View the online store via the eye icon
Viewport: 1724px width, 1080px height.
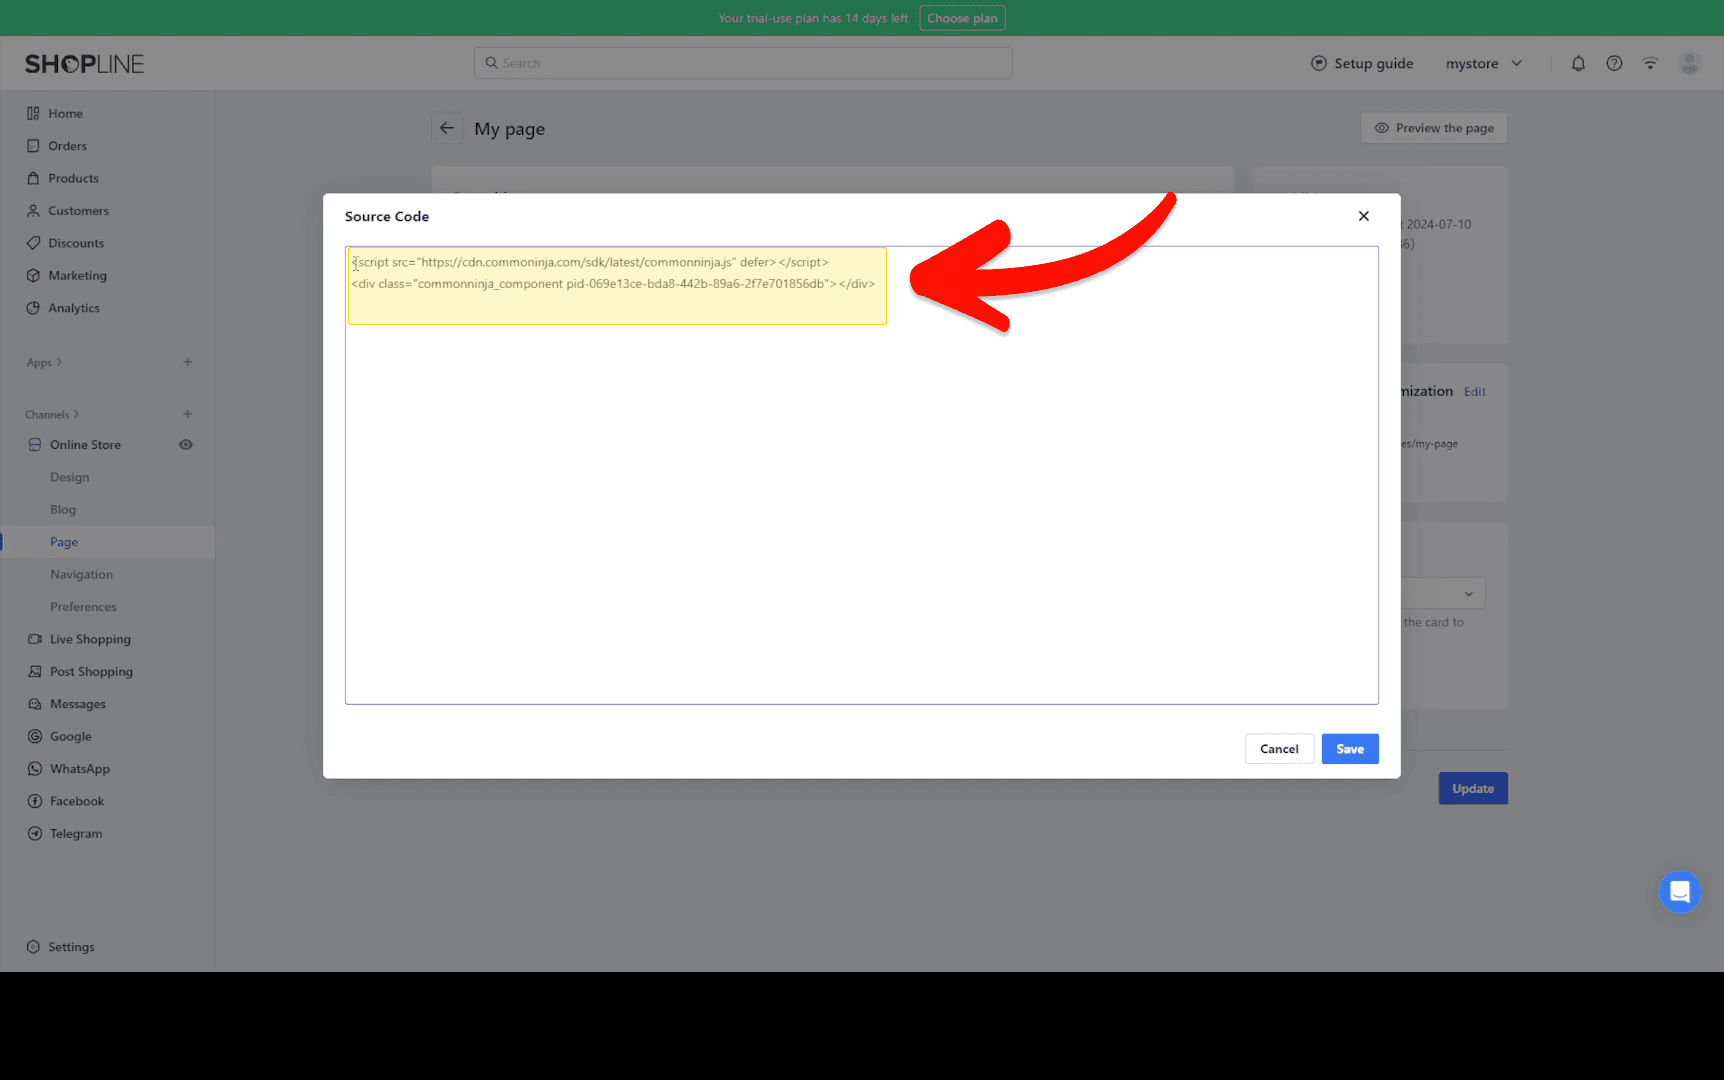186,445
